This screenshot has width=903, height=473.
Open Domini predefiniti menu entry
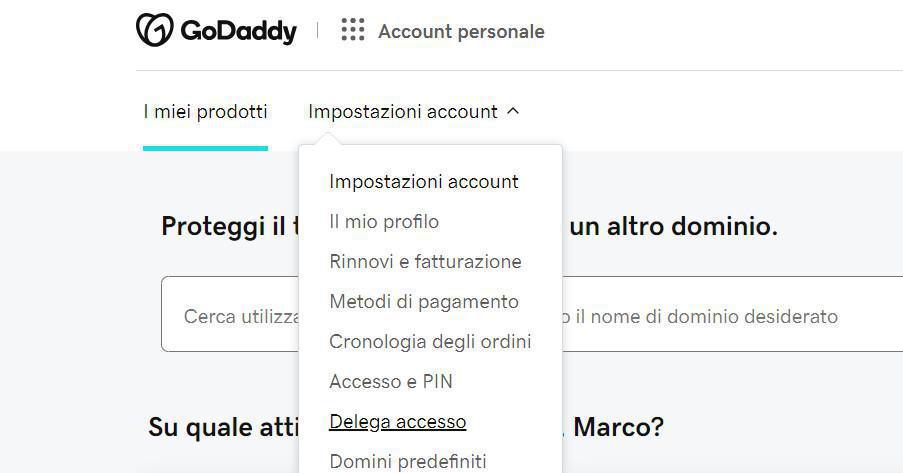(x=407, y=461)
